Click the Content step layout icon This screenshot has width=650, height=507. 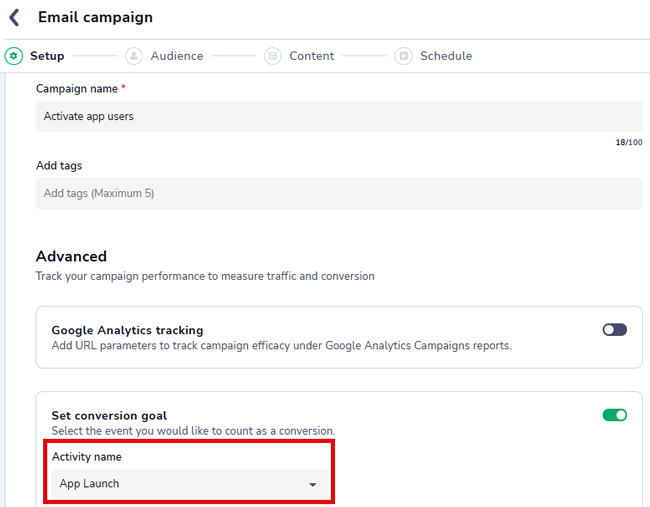[x=273, y=56]
